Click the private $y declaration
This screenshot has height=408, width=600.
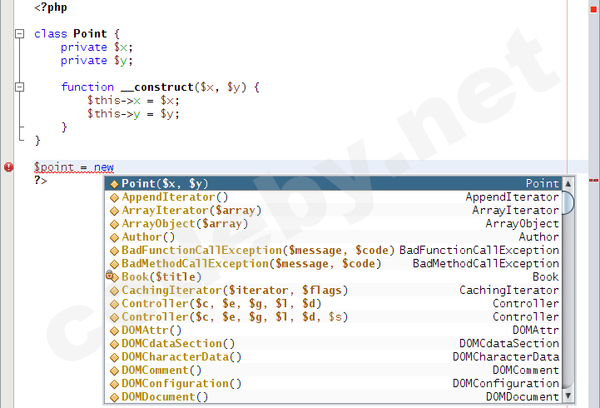96,60
